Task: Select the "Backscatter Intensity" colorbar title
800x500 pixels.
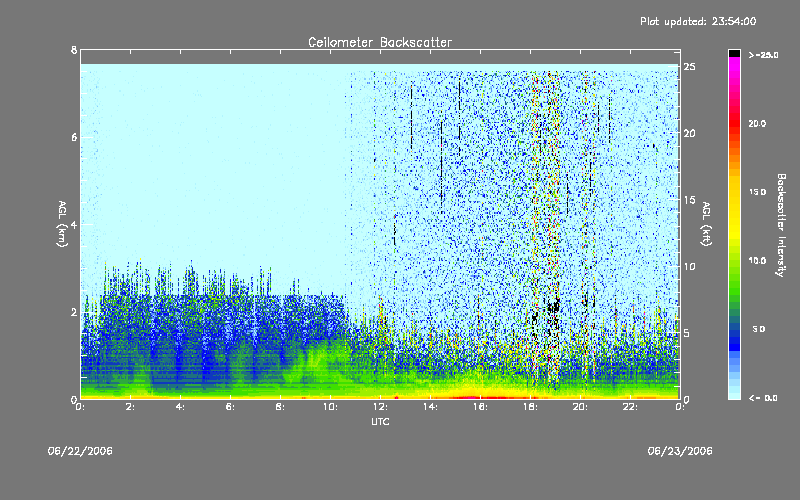Action: pyautogui.click(x=781, y=225)
